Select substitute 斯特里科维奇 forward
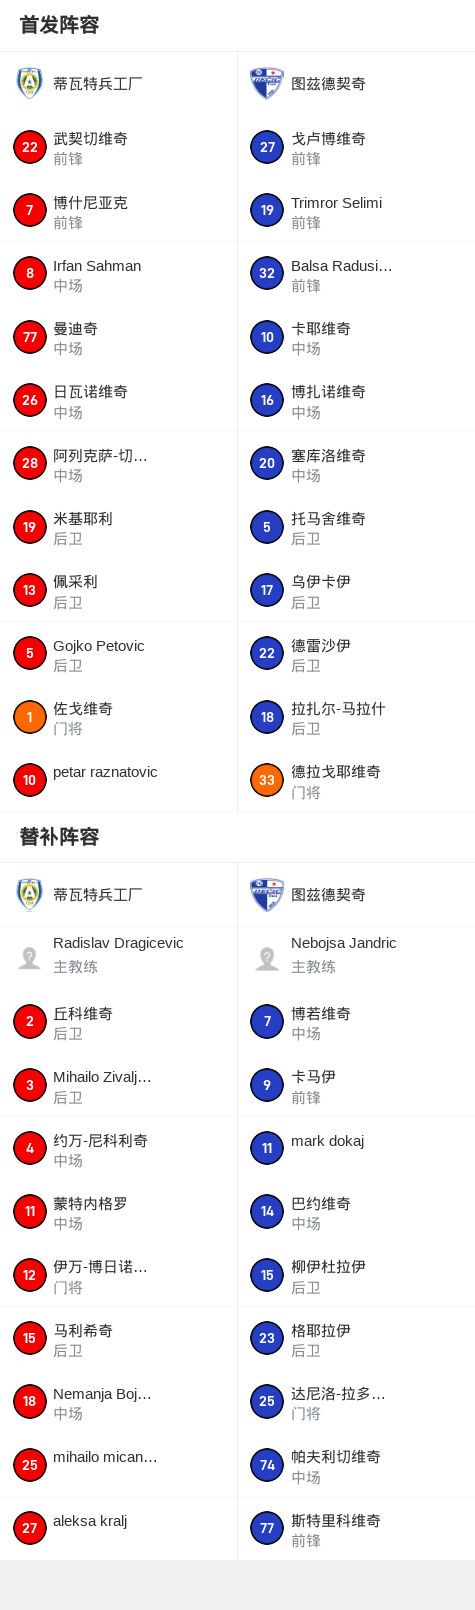Image resolution: width=475 pixels, height=1610 pixels. [356, 1528]
